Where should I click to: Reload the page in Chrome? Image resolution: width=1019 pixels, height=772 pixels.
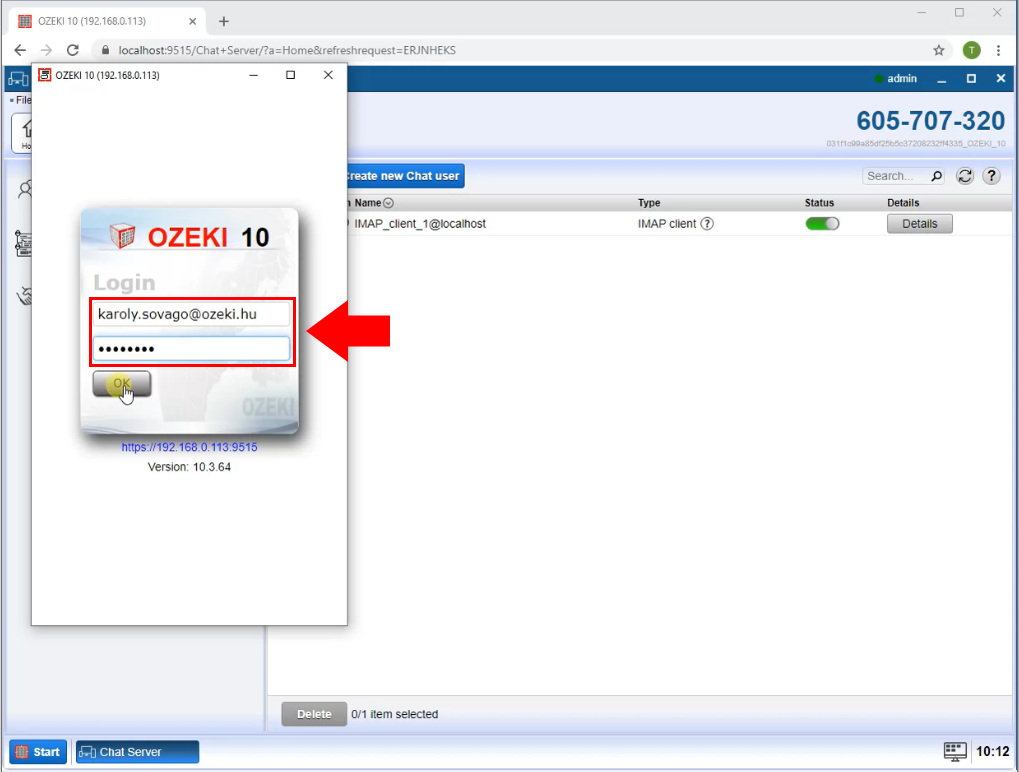pos(72,50)
